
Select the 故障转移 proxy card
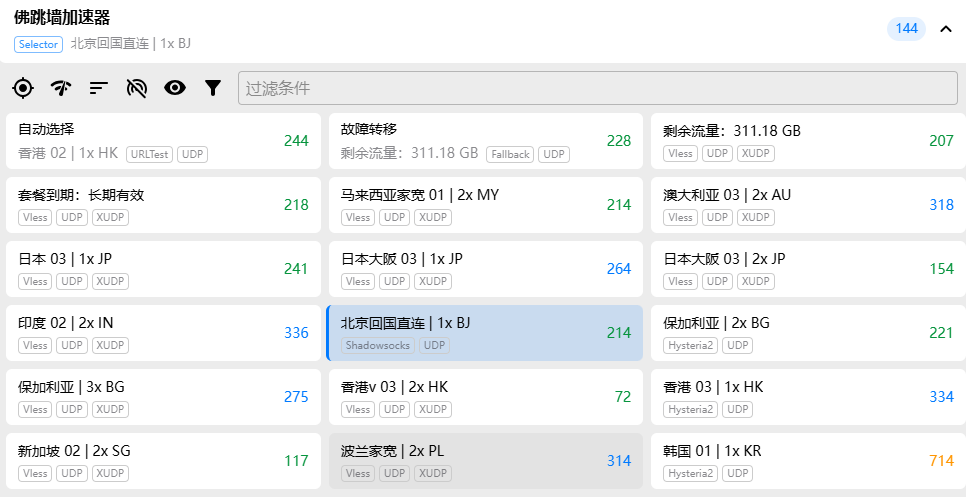[485, 141]
